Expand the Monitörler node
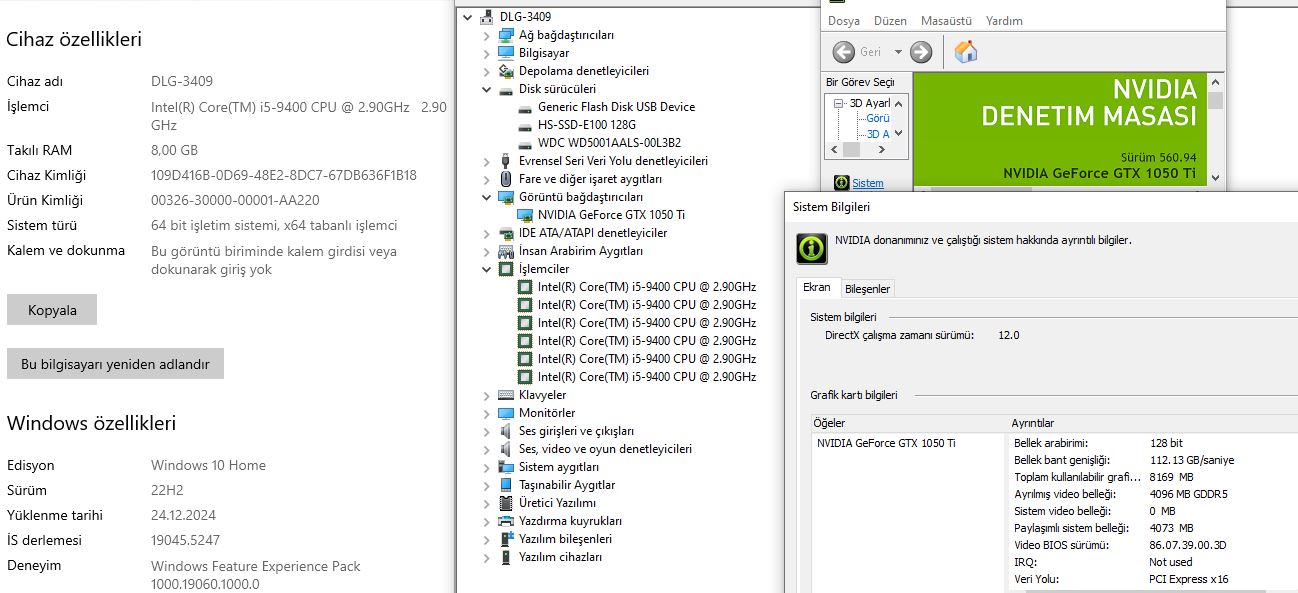 pyautogui.click(x=486, y=413)
